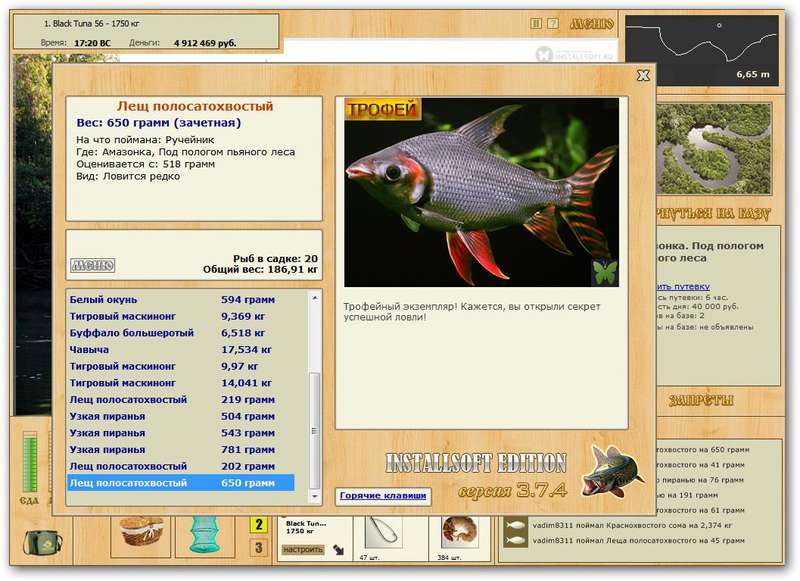Click the depth profile chart 6,65 m
This screenshot has height=581, width=800.
click(x=702, y=49)
